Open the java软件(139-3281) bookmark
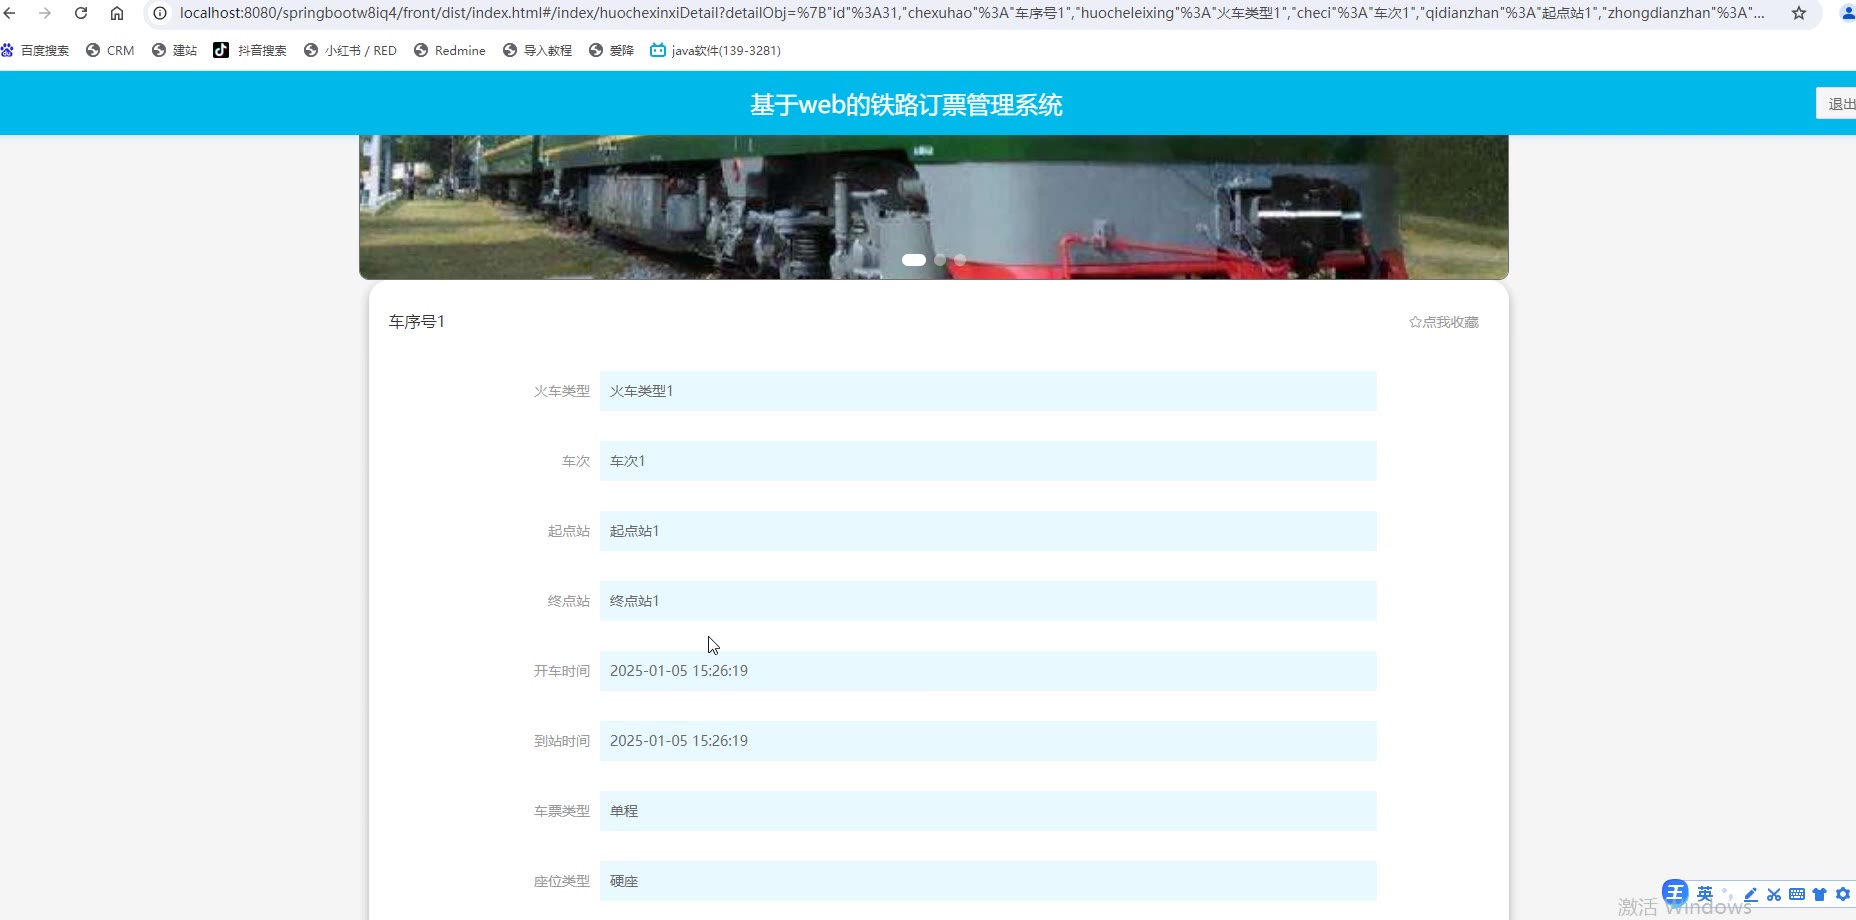The image size is (1856, 920). click(x=715, y=50)
